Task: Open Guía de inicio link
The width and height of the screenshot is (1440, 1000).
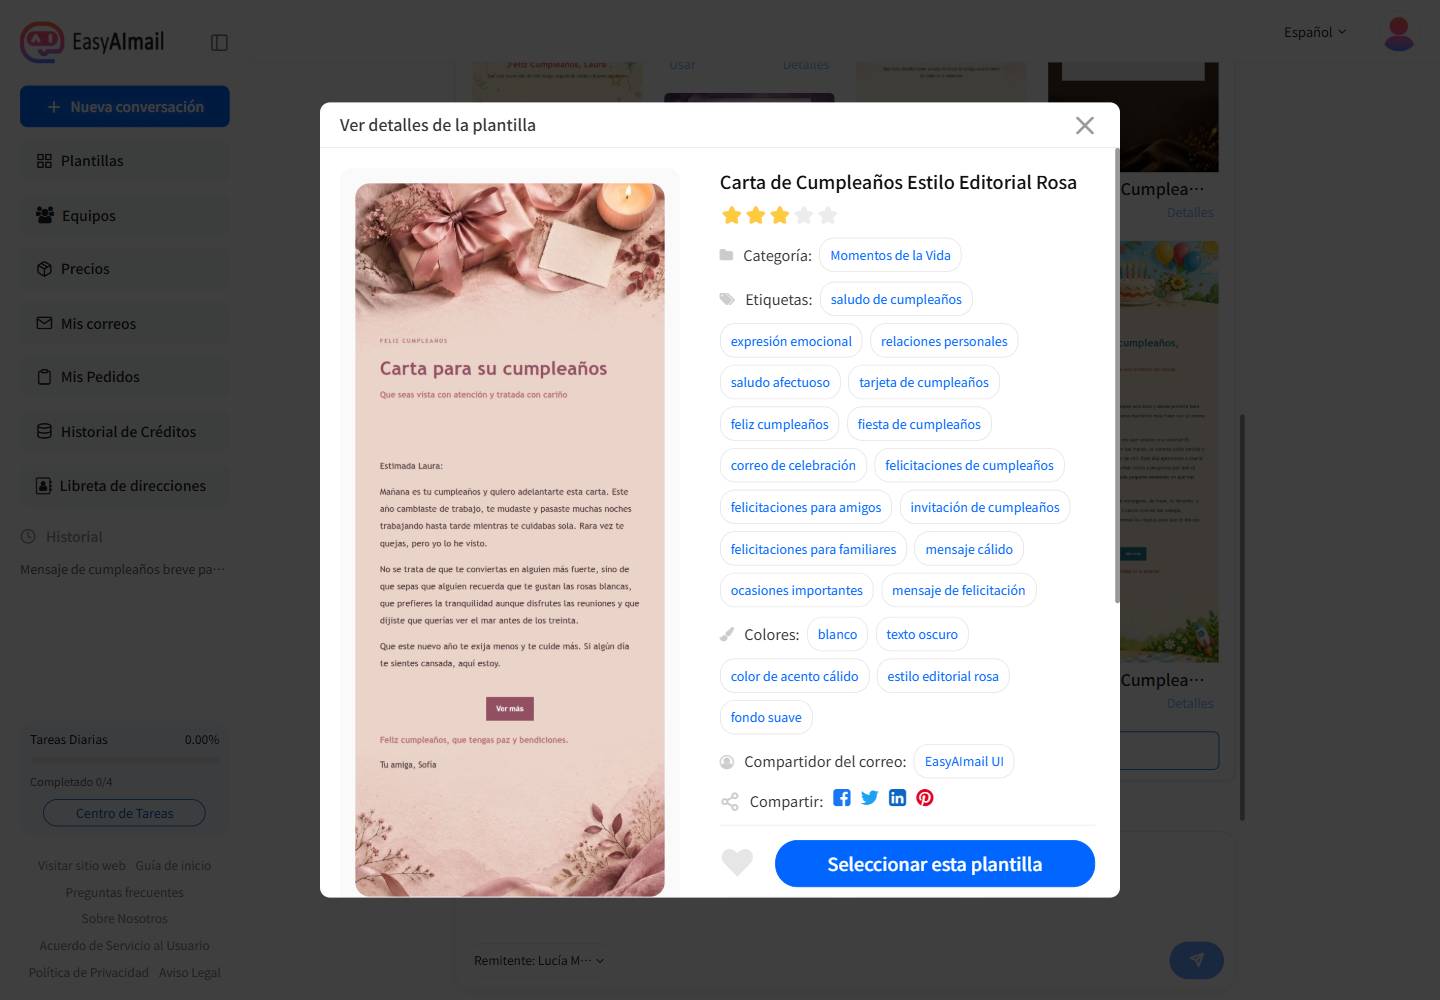Action: pyautogui.click(x=173, y=865)
